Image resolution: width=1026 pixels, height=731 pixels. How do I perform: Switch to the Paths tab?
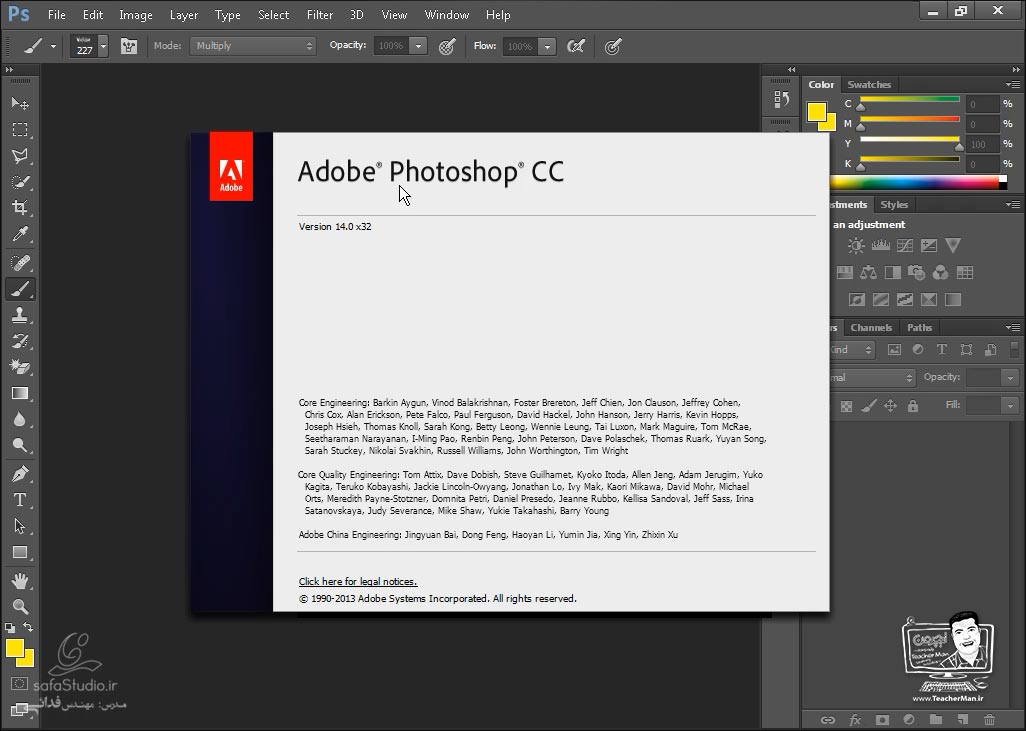click(919, 327)
